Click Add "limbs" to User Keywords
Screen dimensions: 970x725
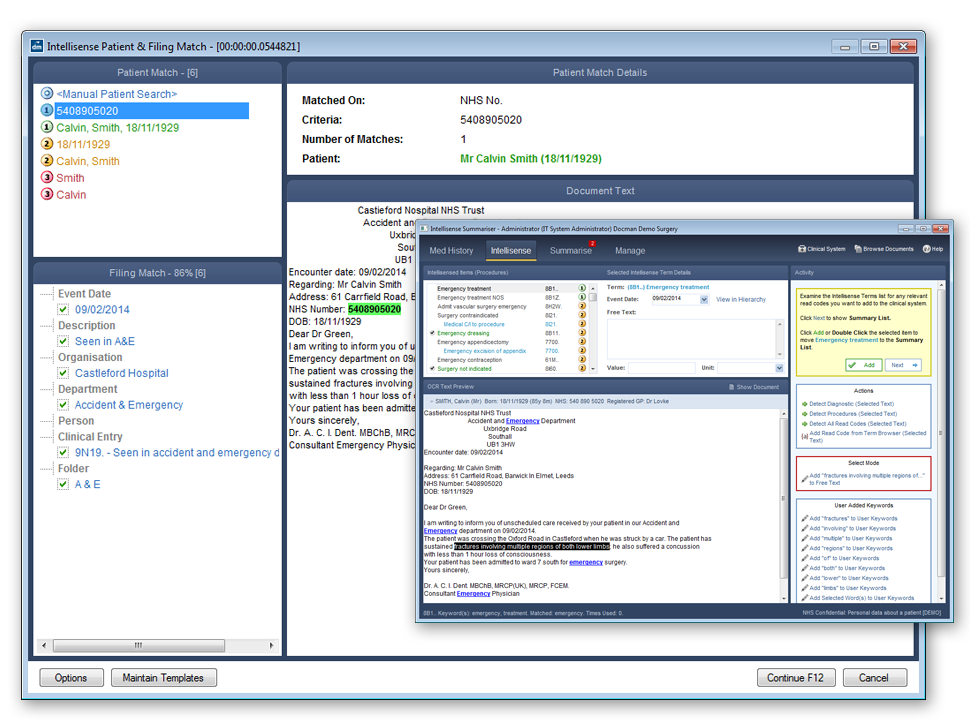coord(844,588)
